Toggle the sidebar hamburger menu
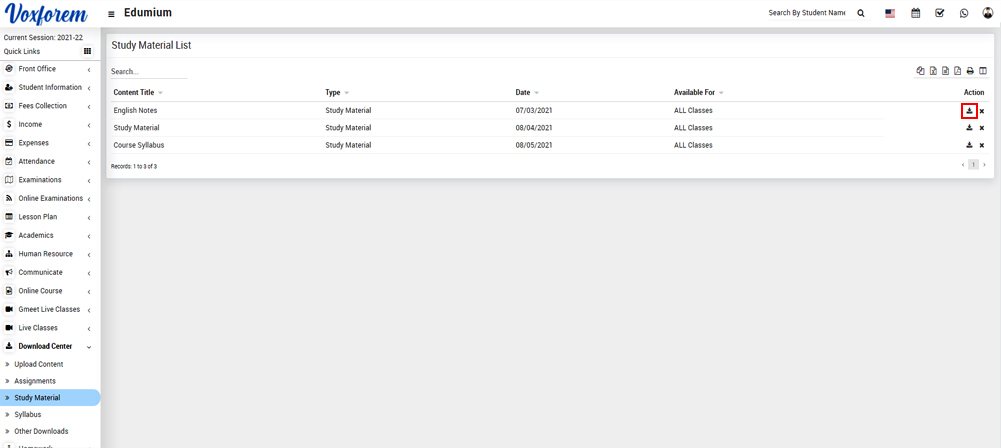The image size is (1001, 448). [x=111, y=14]
